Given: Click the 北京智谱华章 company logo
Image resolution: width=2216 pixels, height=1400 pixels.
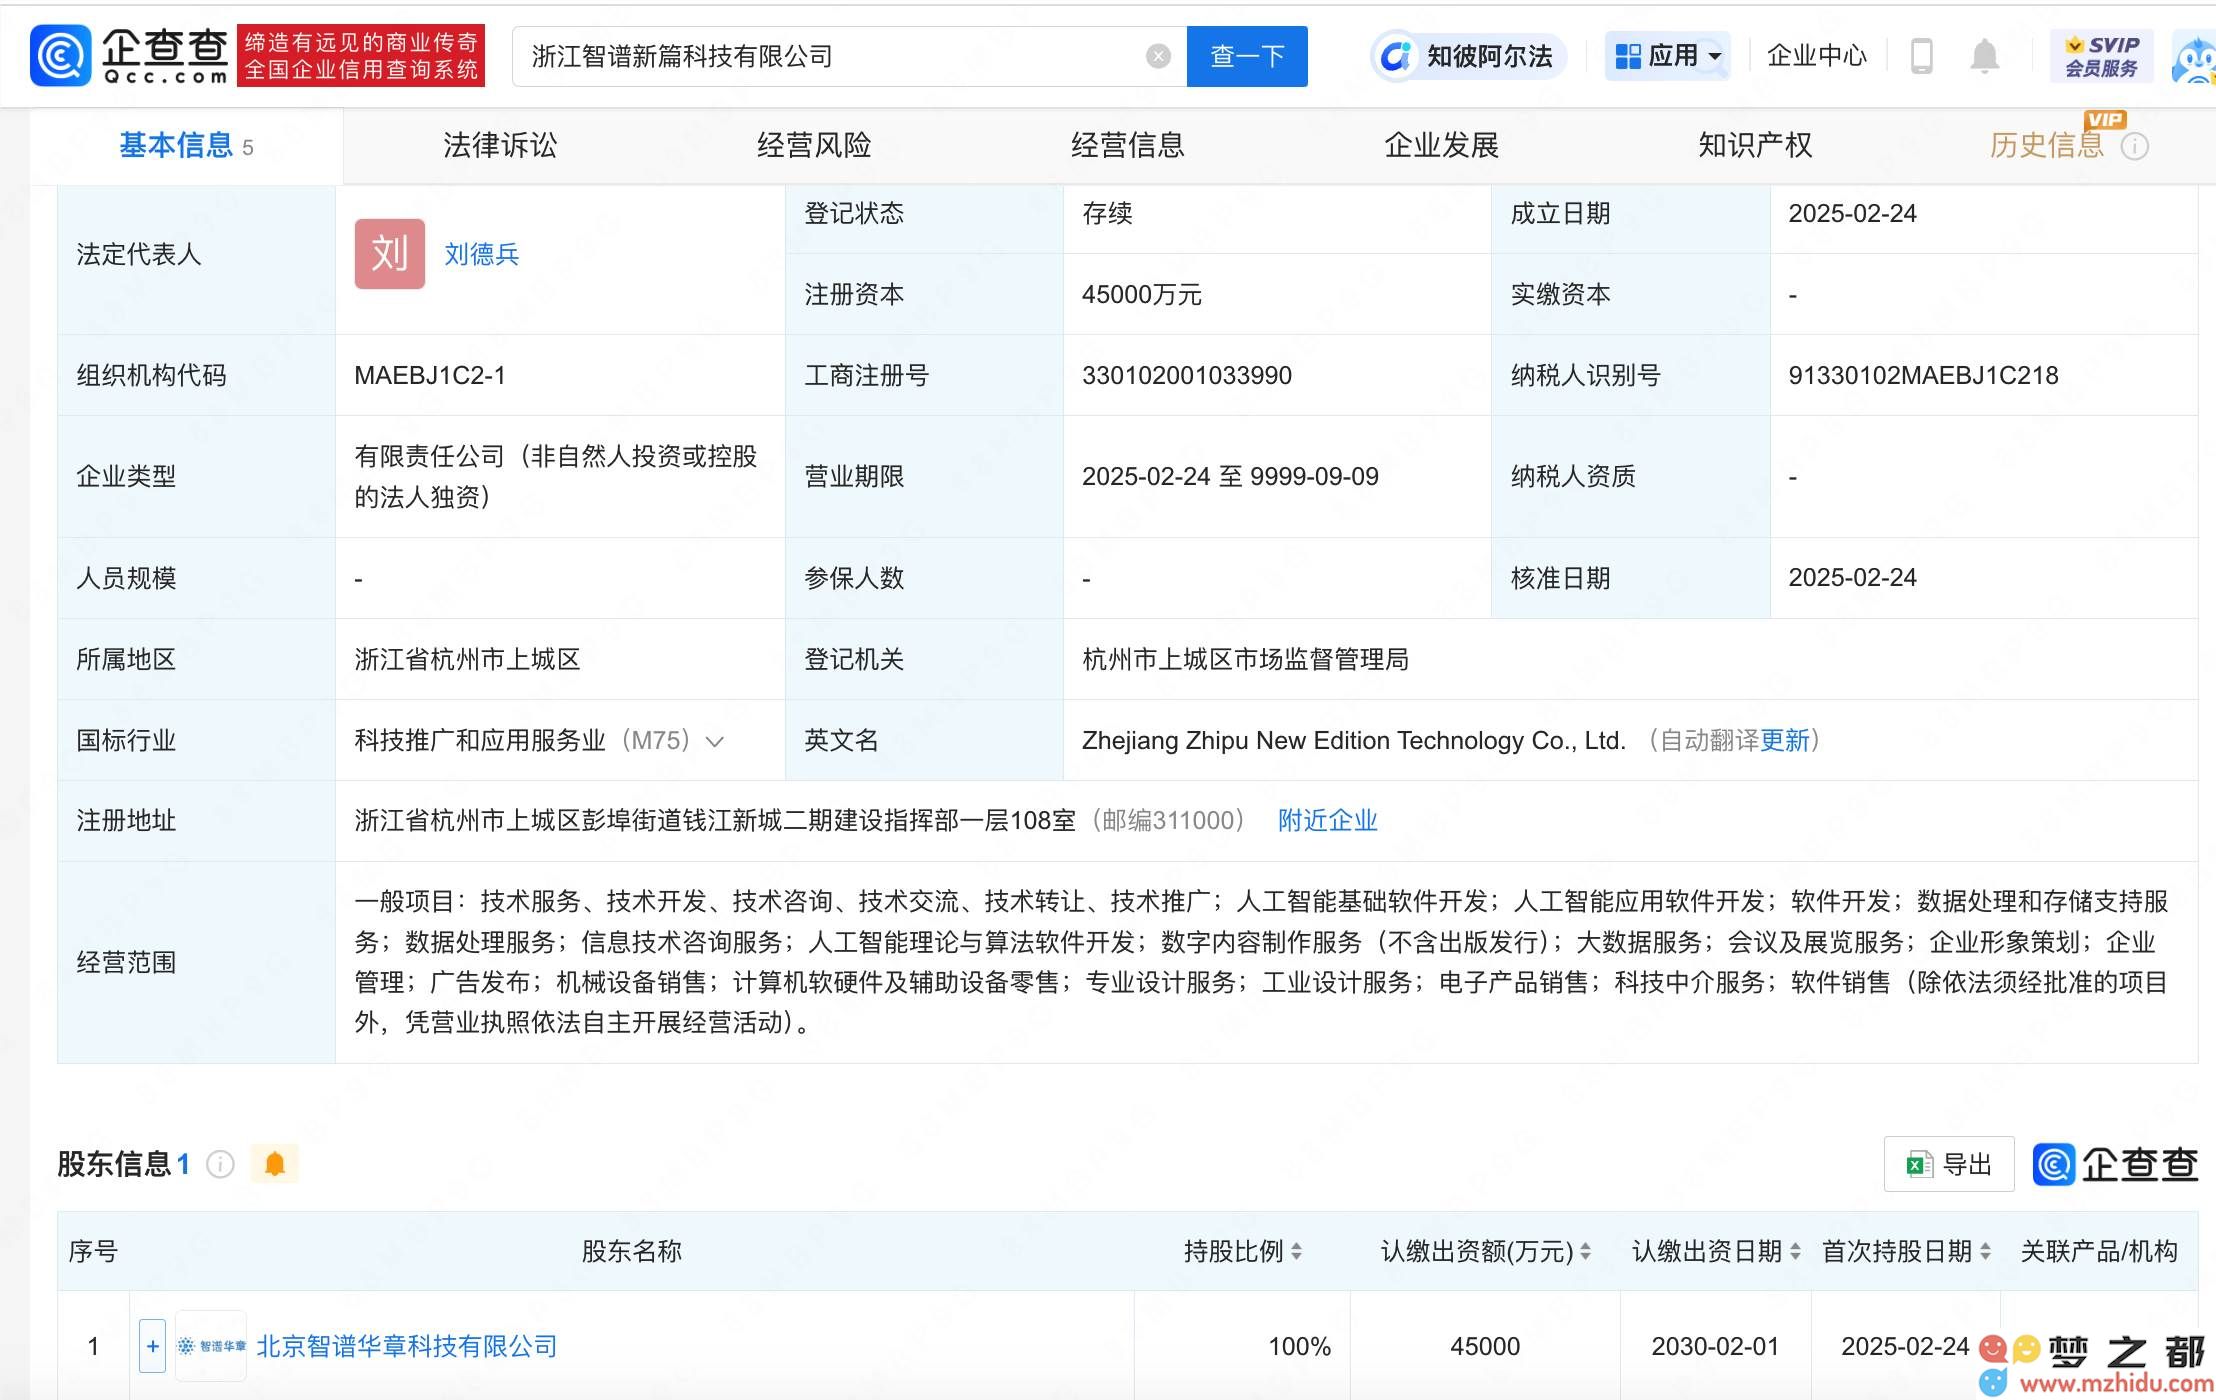Looking at the screenshot, I should [211, 1346].
